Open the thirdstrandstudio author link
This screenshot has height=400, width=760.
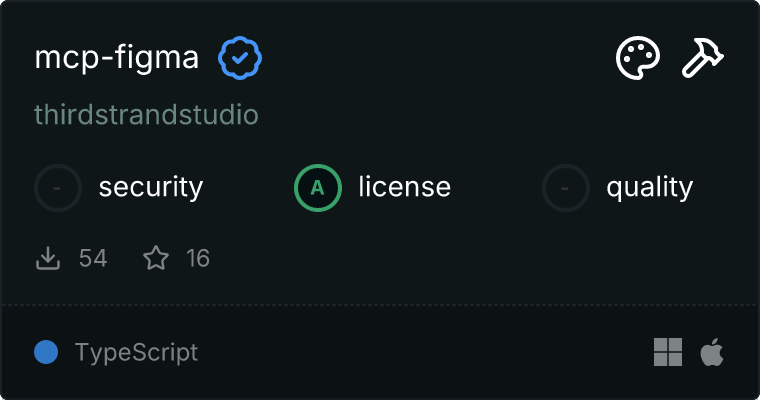(x=146, y=115)
